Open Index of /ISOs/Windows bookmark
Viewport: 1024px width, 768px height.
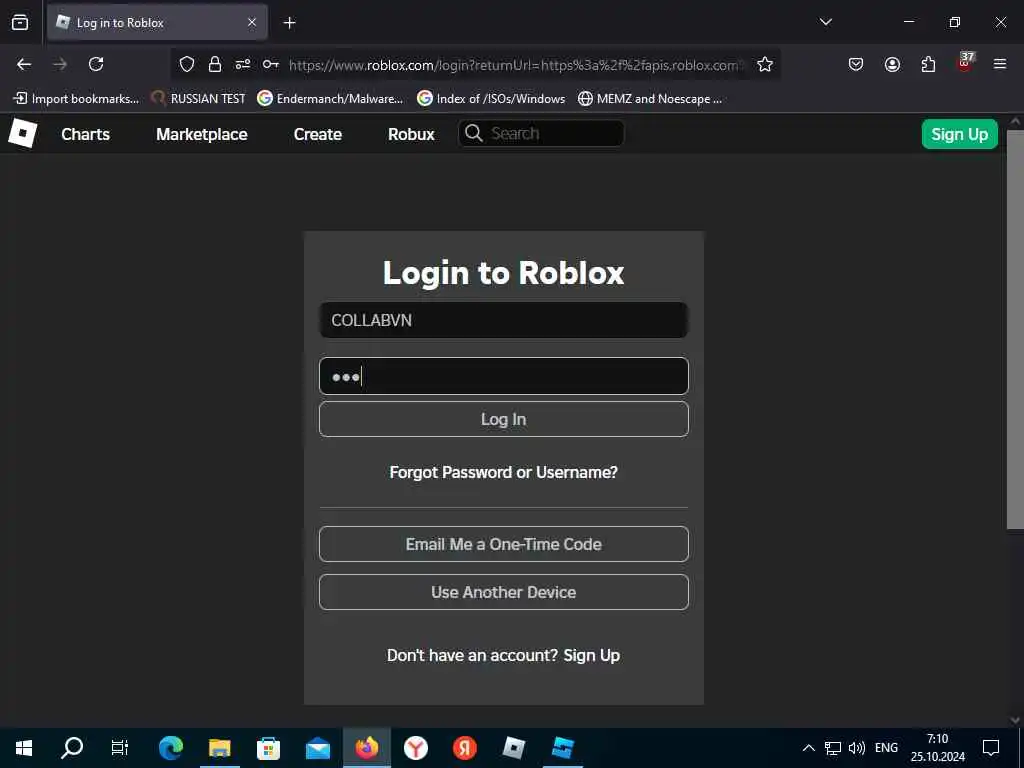[x=491, y=99]
